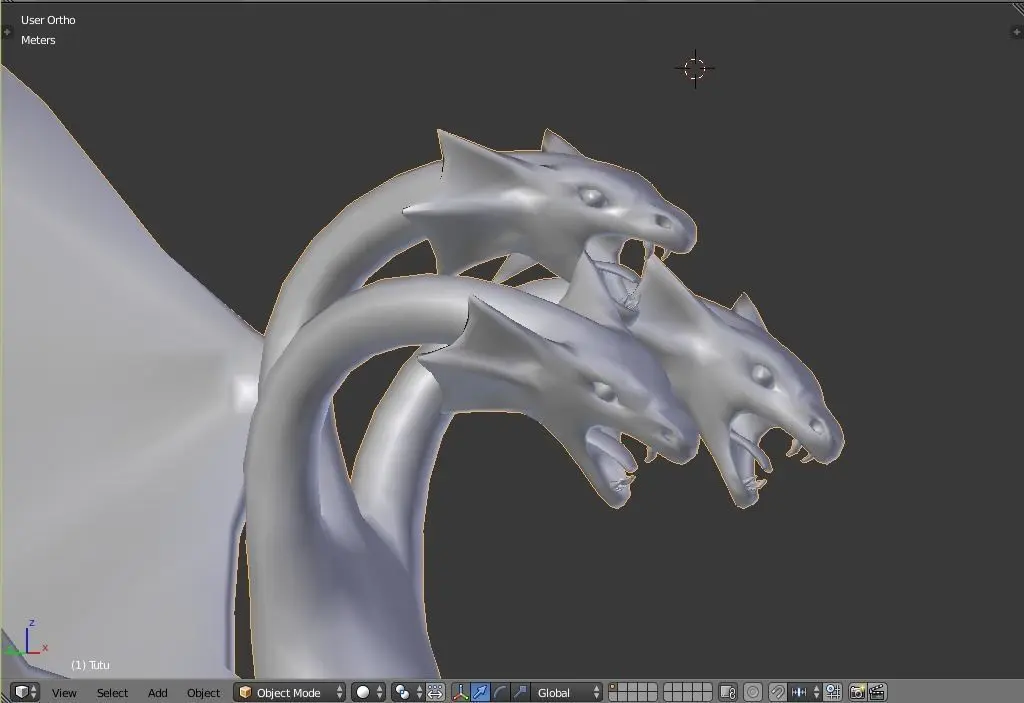Screen dimensions: 1024x703
Task: Open the Select menu
Action: [x=112, y=693]
